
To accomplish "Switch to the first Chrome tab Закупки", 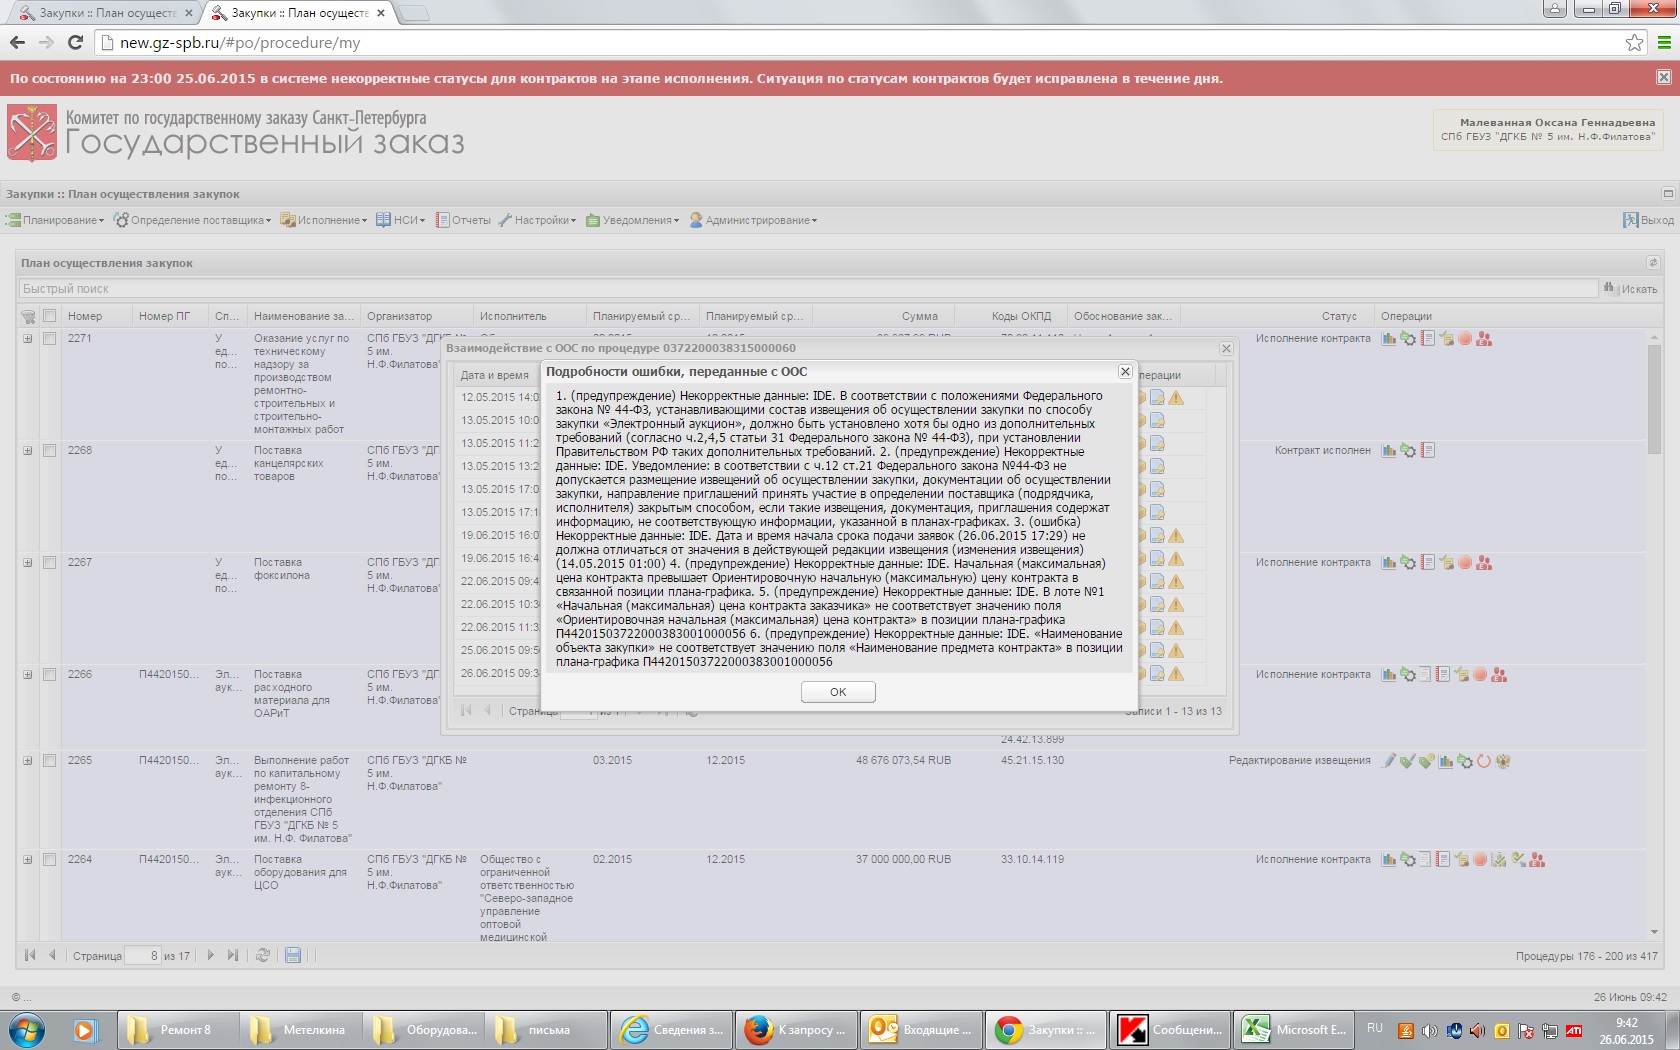I will point(106,13).
